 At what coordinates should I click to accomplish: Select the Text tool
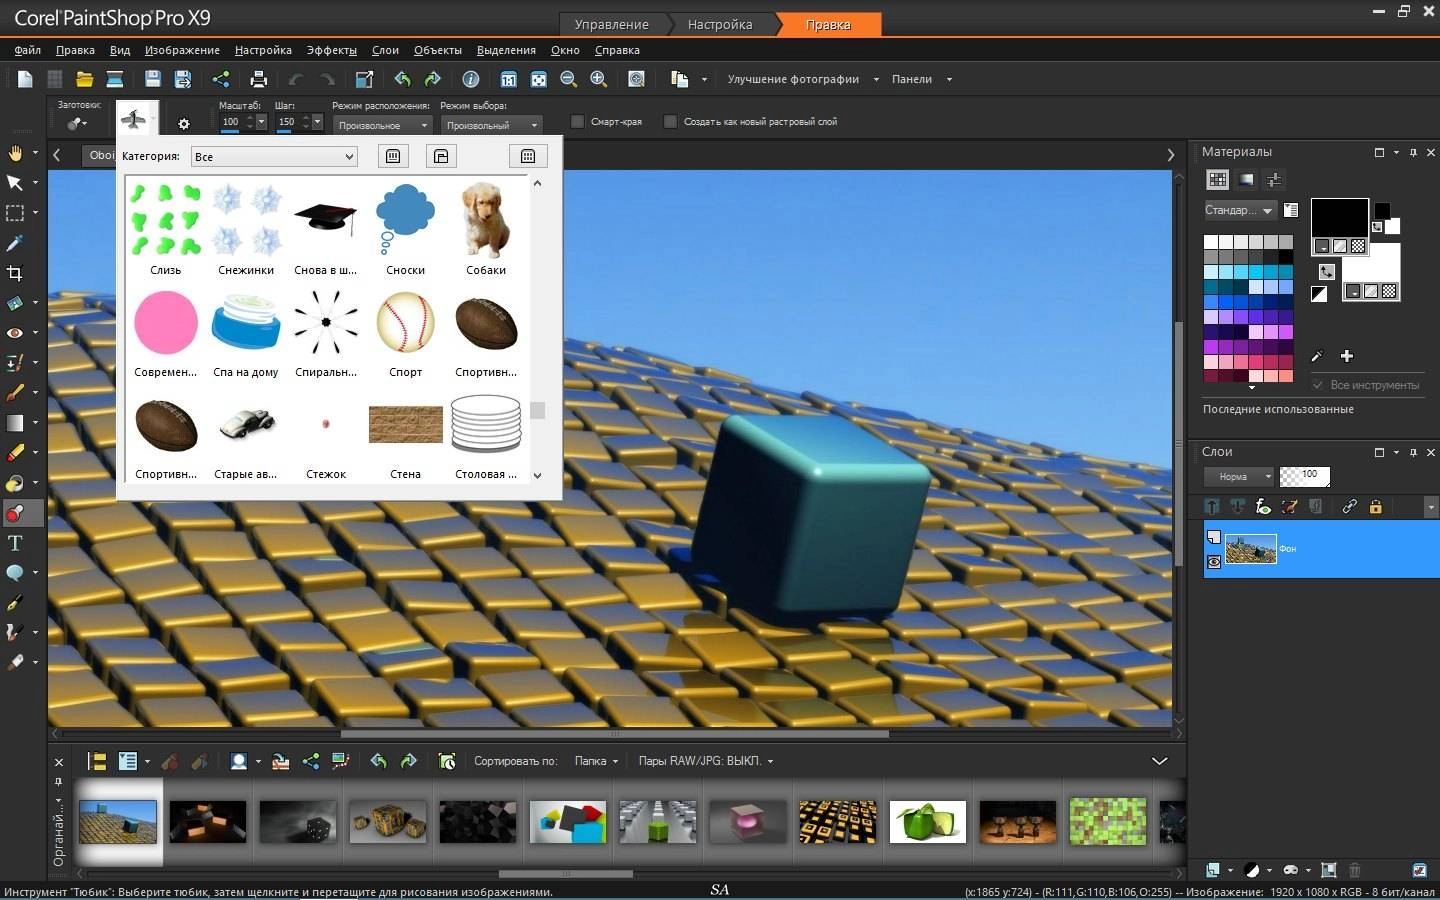pos(15,543)
